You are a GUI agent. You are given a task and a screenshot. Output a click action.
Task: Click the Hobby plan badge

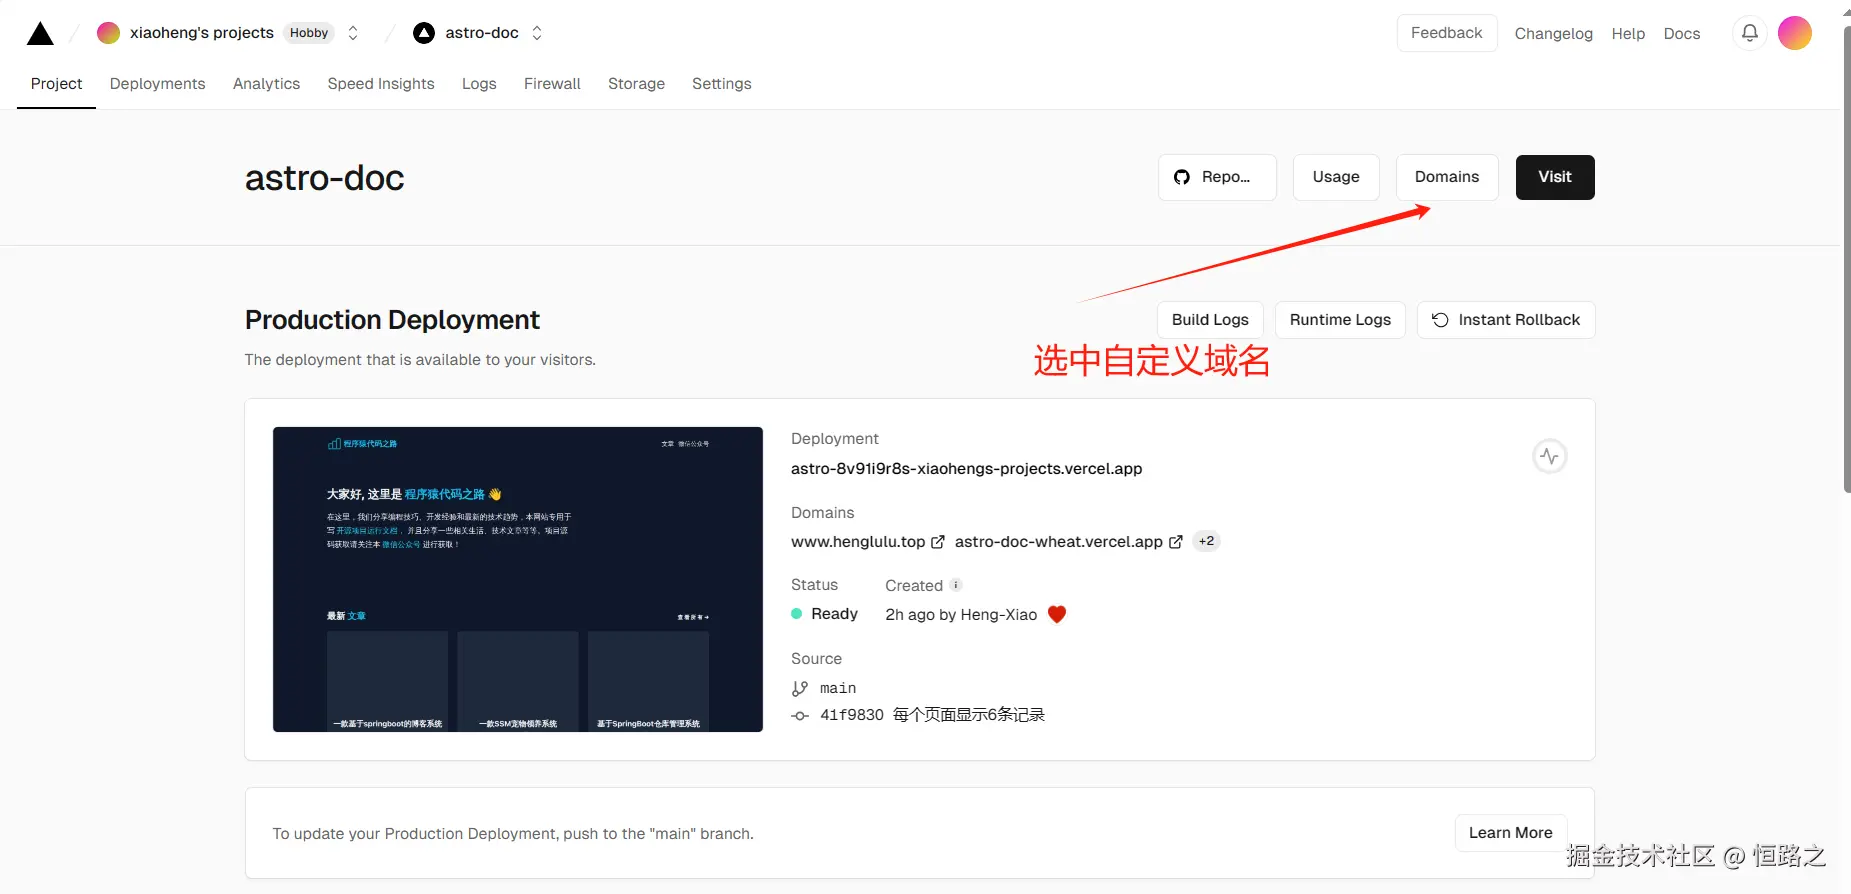[309, 33]
